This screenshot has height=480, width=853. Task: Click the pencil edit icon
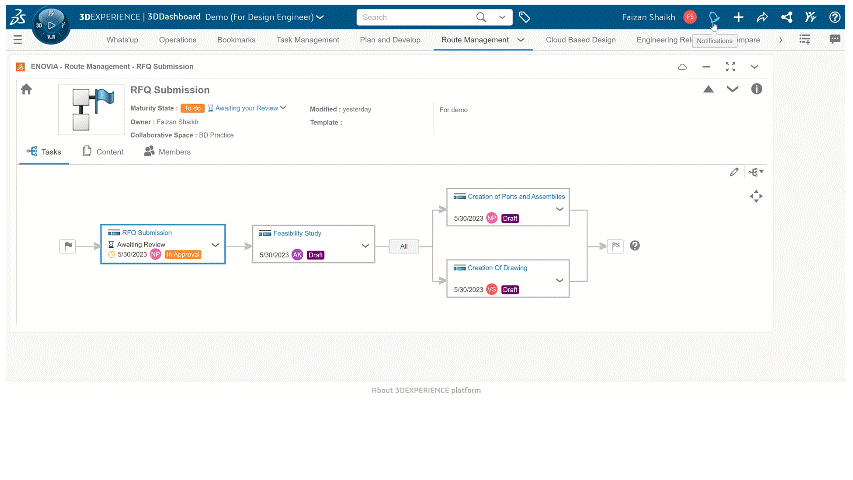point(734,172)
